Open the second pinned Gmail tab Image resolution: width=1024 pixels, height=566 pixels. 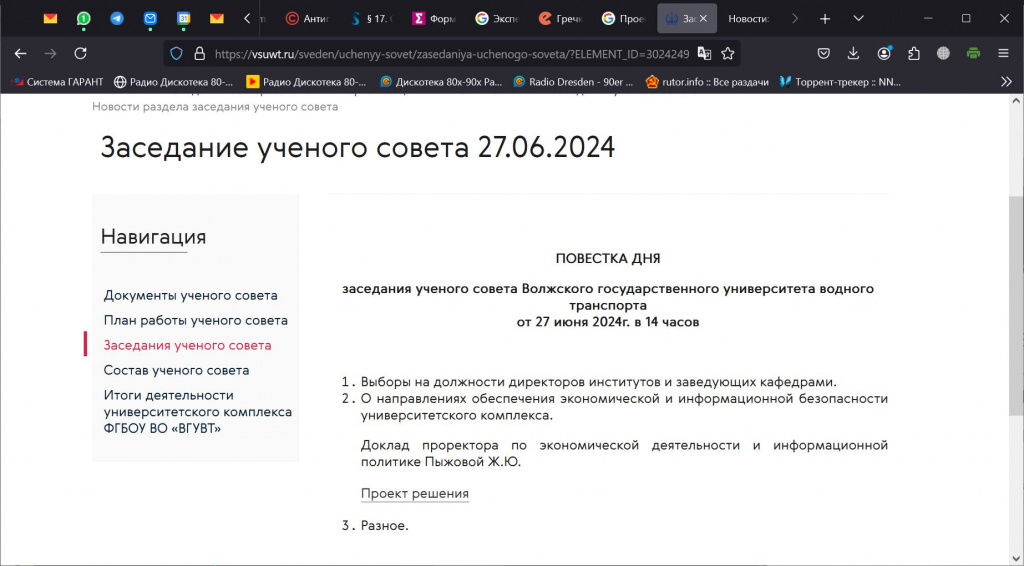click(x=217, y=18)
